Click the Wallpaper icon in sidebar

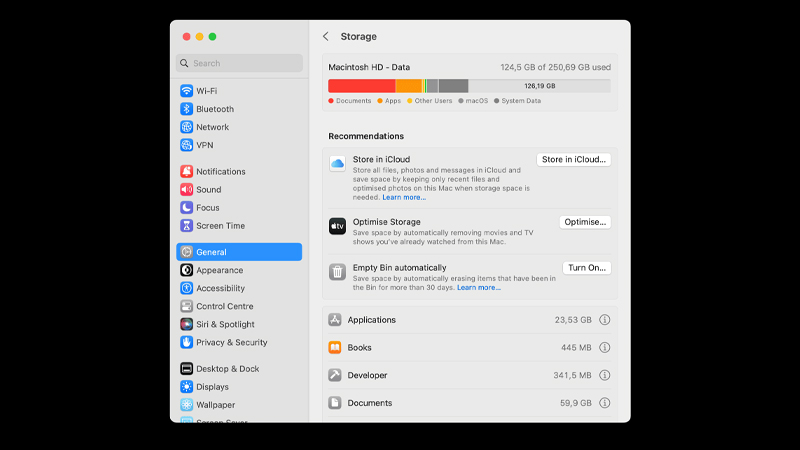[x=187, y=405]
